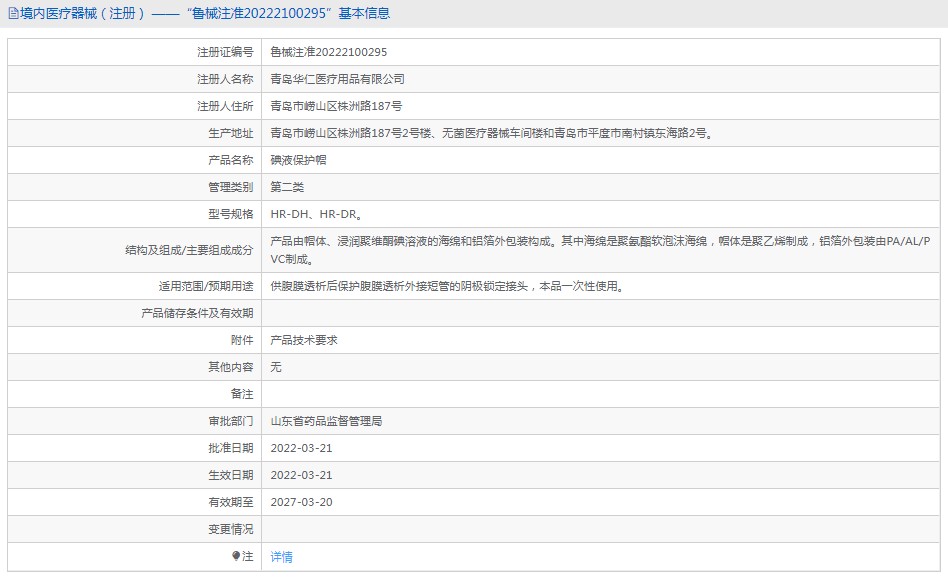Click the 审批部门 label
948x582 pixels.
pyautogui.click(x=230, y=421)
